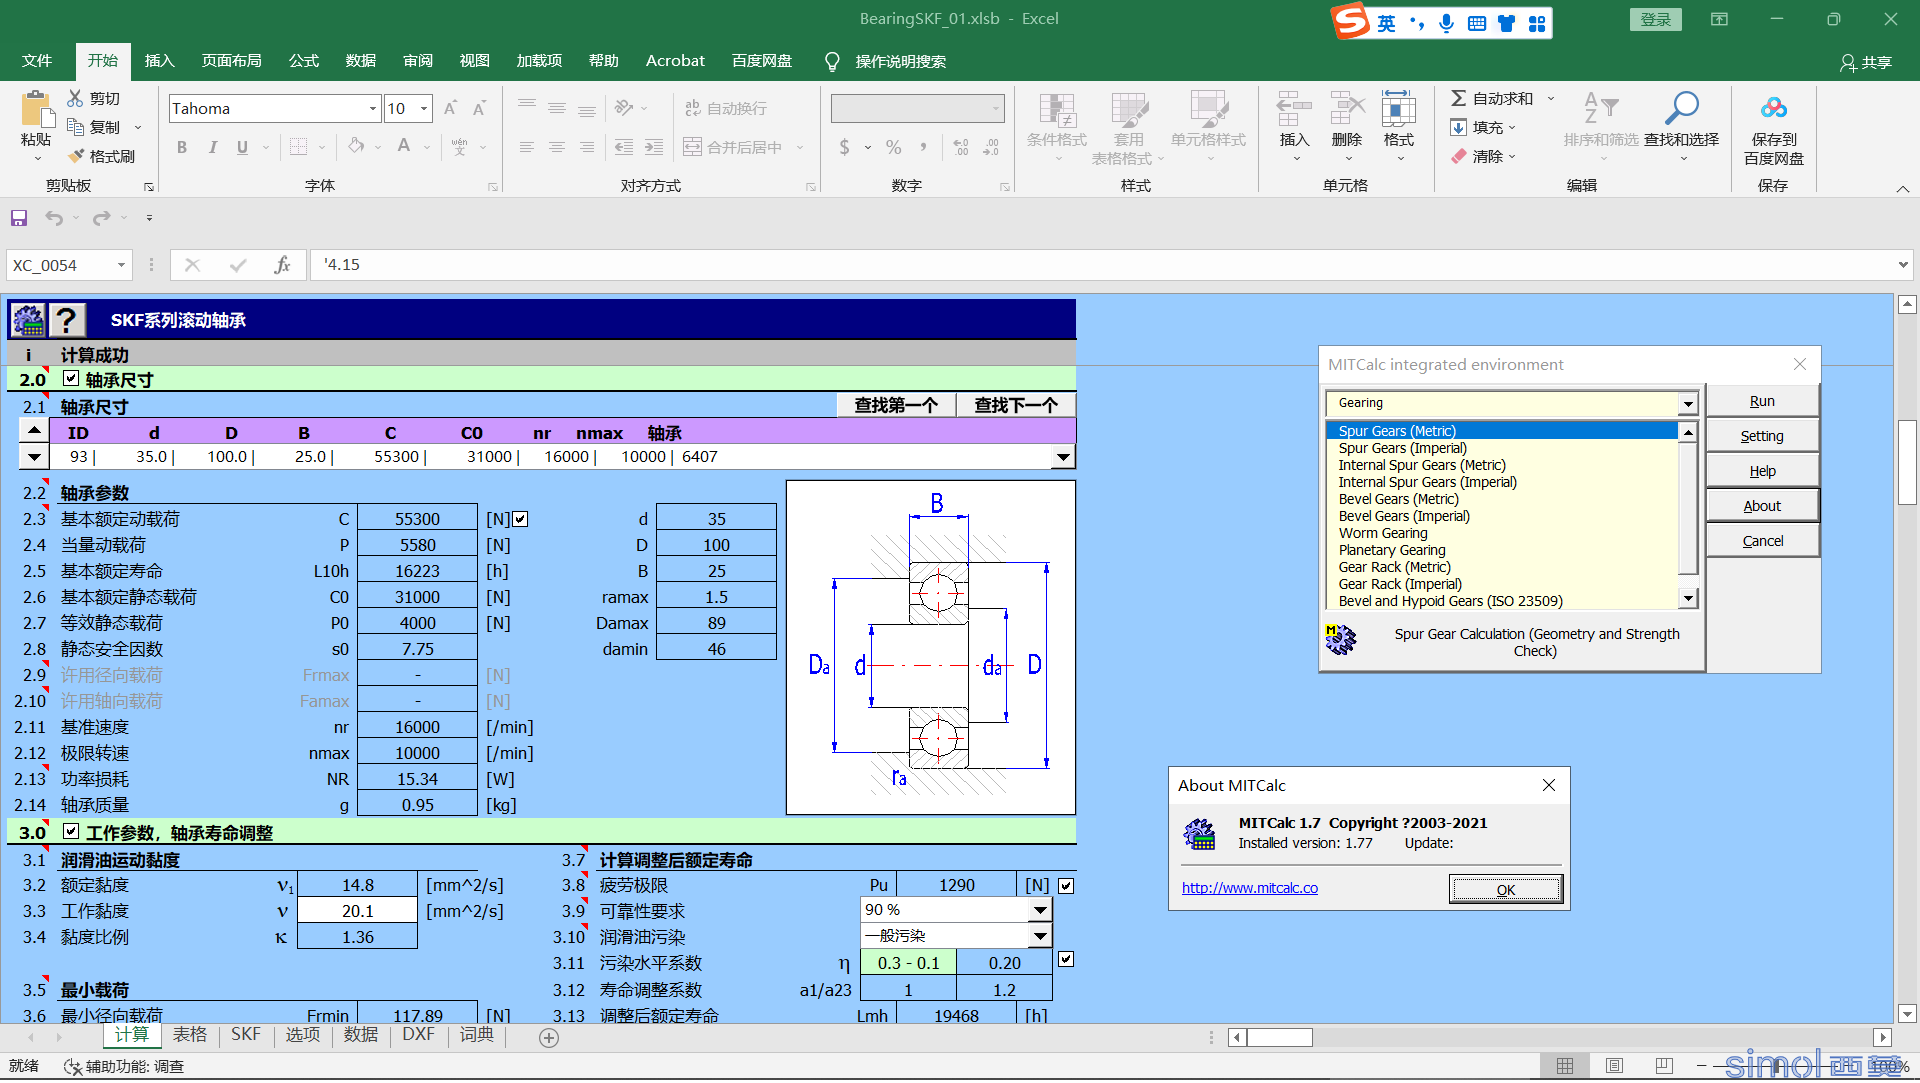Open the 润滑油污染 一般污染 dropdown
Screen dimensions: 1920x1083
tap(1040, 936)
